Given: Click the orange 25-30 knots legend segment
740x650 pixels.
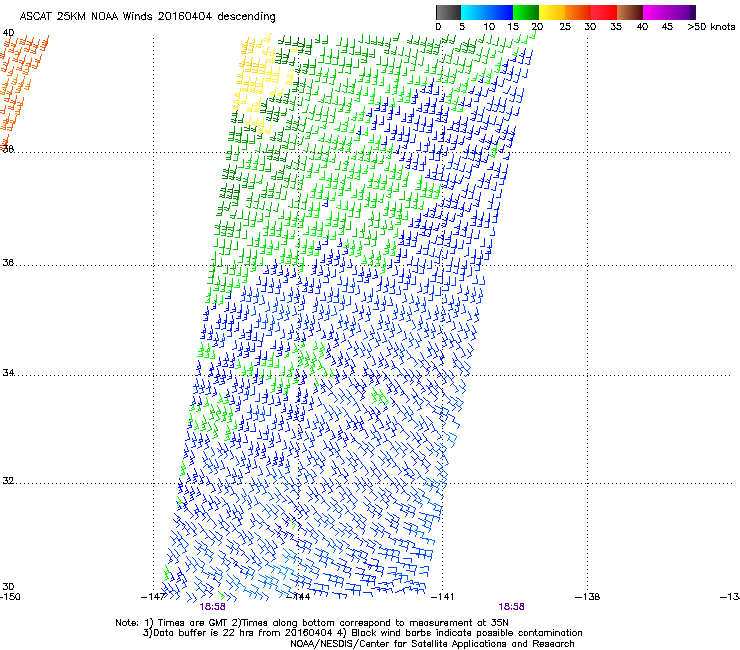Looking at the screenshot, I should point(578,12).
